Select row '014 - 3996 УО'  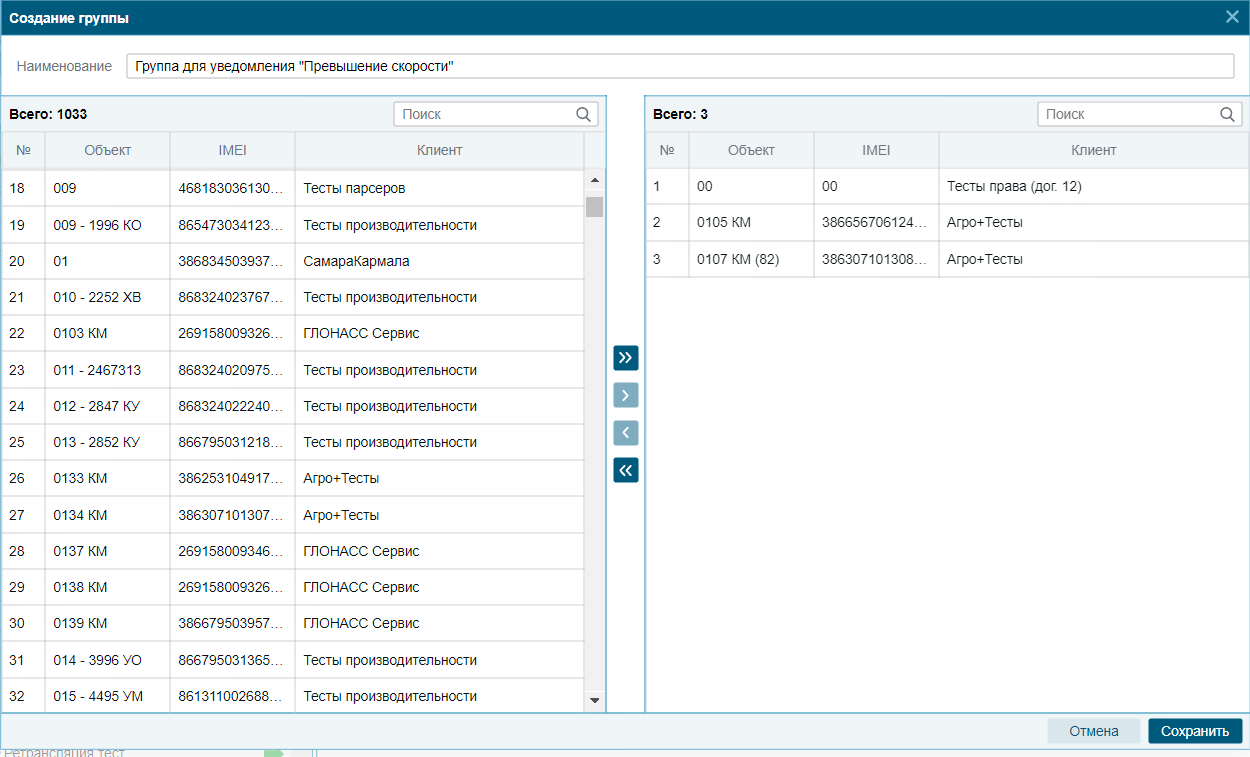click(x=293, y=660)
